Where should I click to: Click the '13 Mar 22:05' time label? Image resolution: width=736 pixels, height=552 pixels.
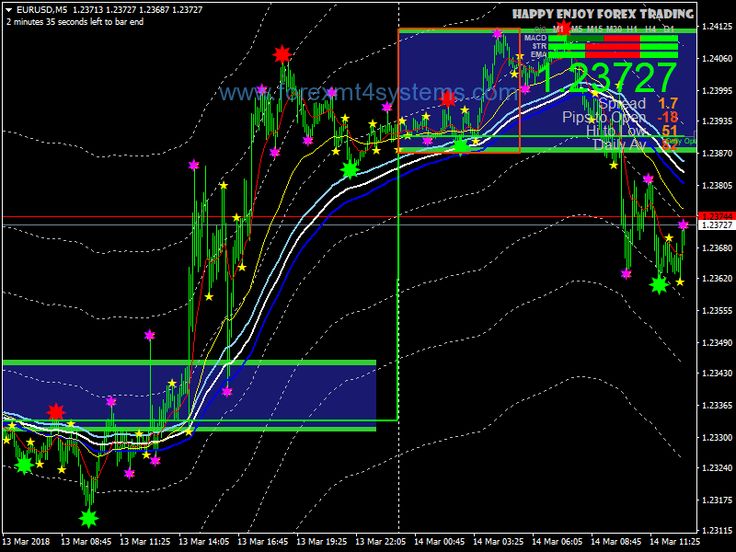pyautogui.click(x=381, y=542)
